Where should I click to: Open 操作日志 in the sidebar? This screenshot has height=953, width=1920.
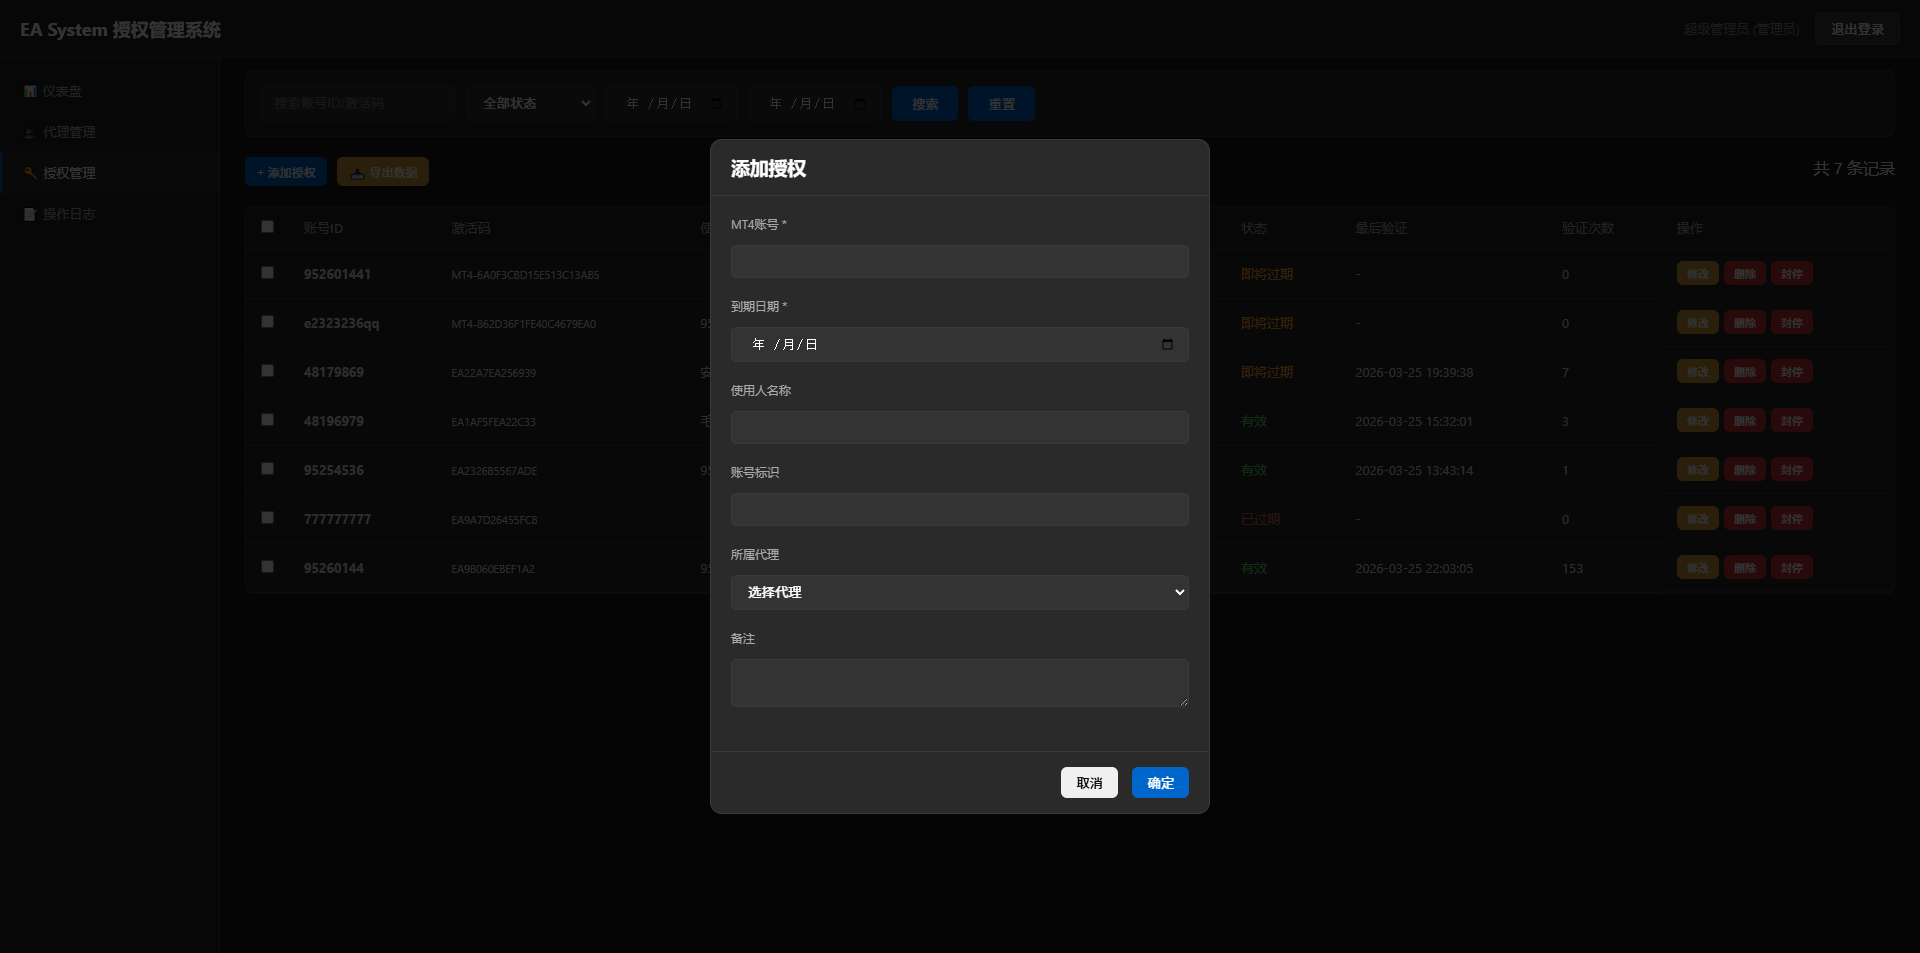pyautogui.click(x=110, y=215)
